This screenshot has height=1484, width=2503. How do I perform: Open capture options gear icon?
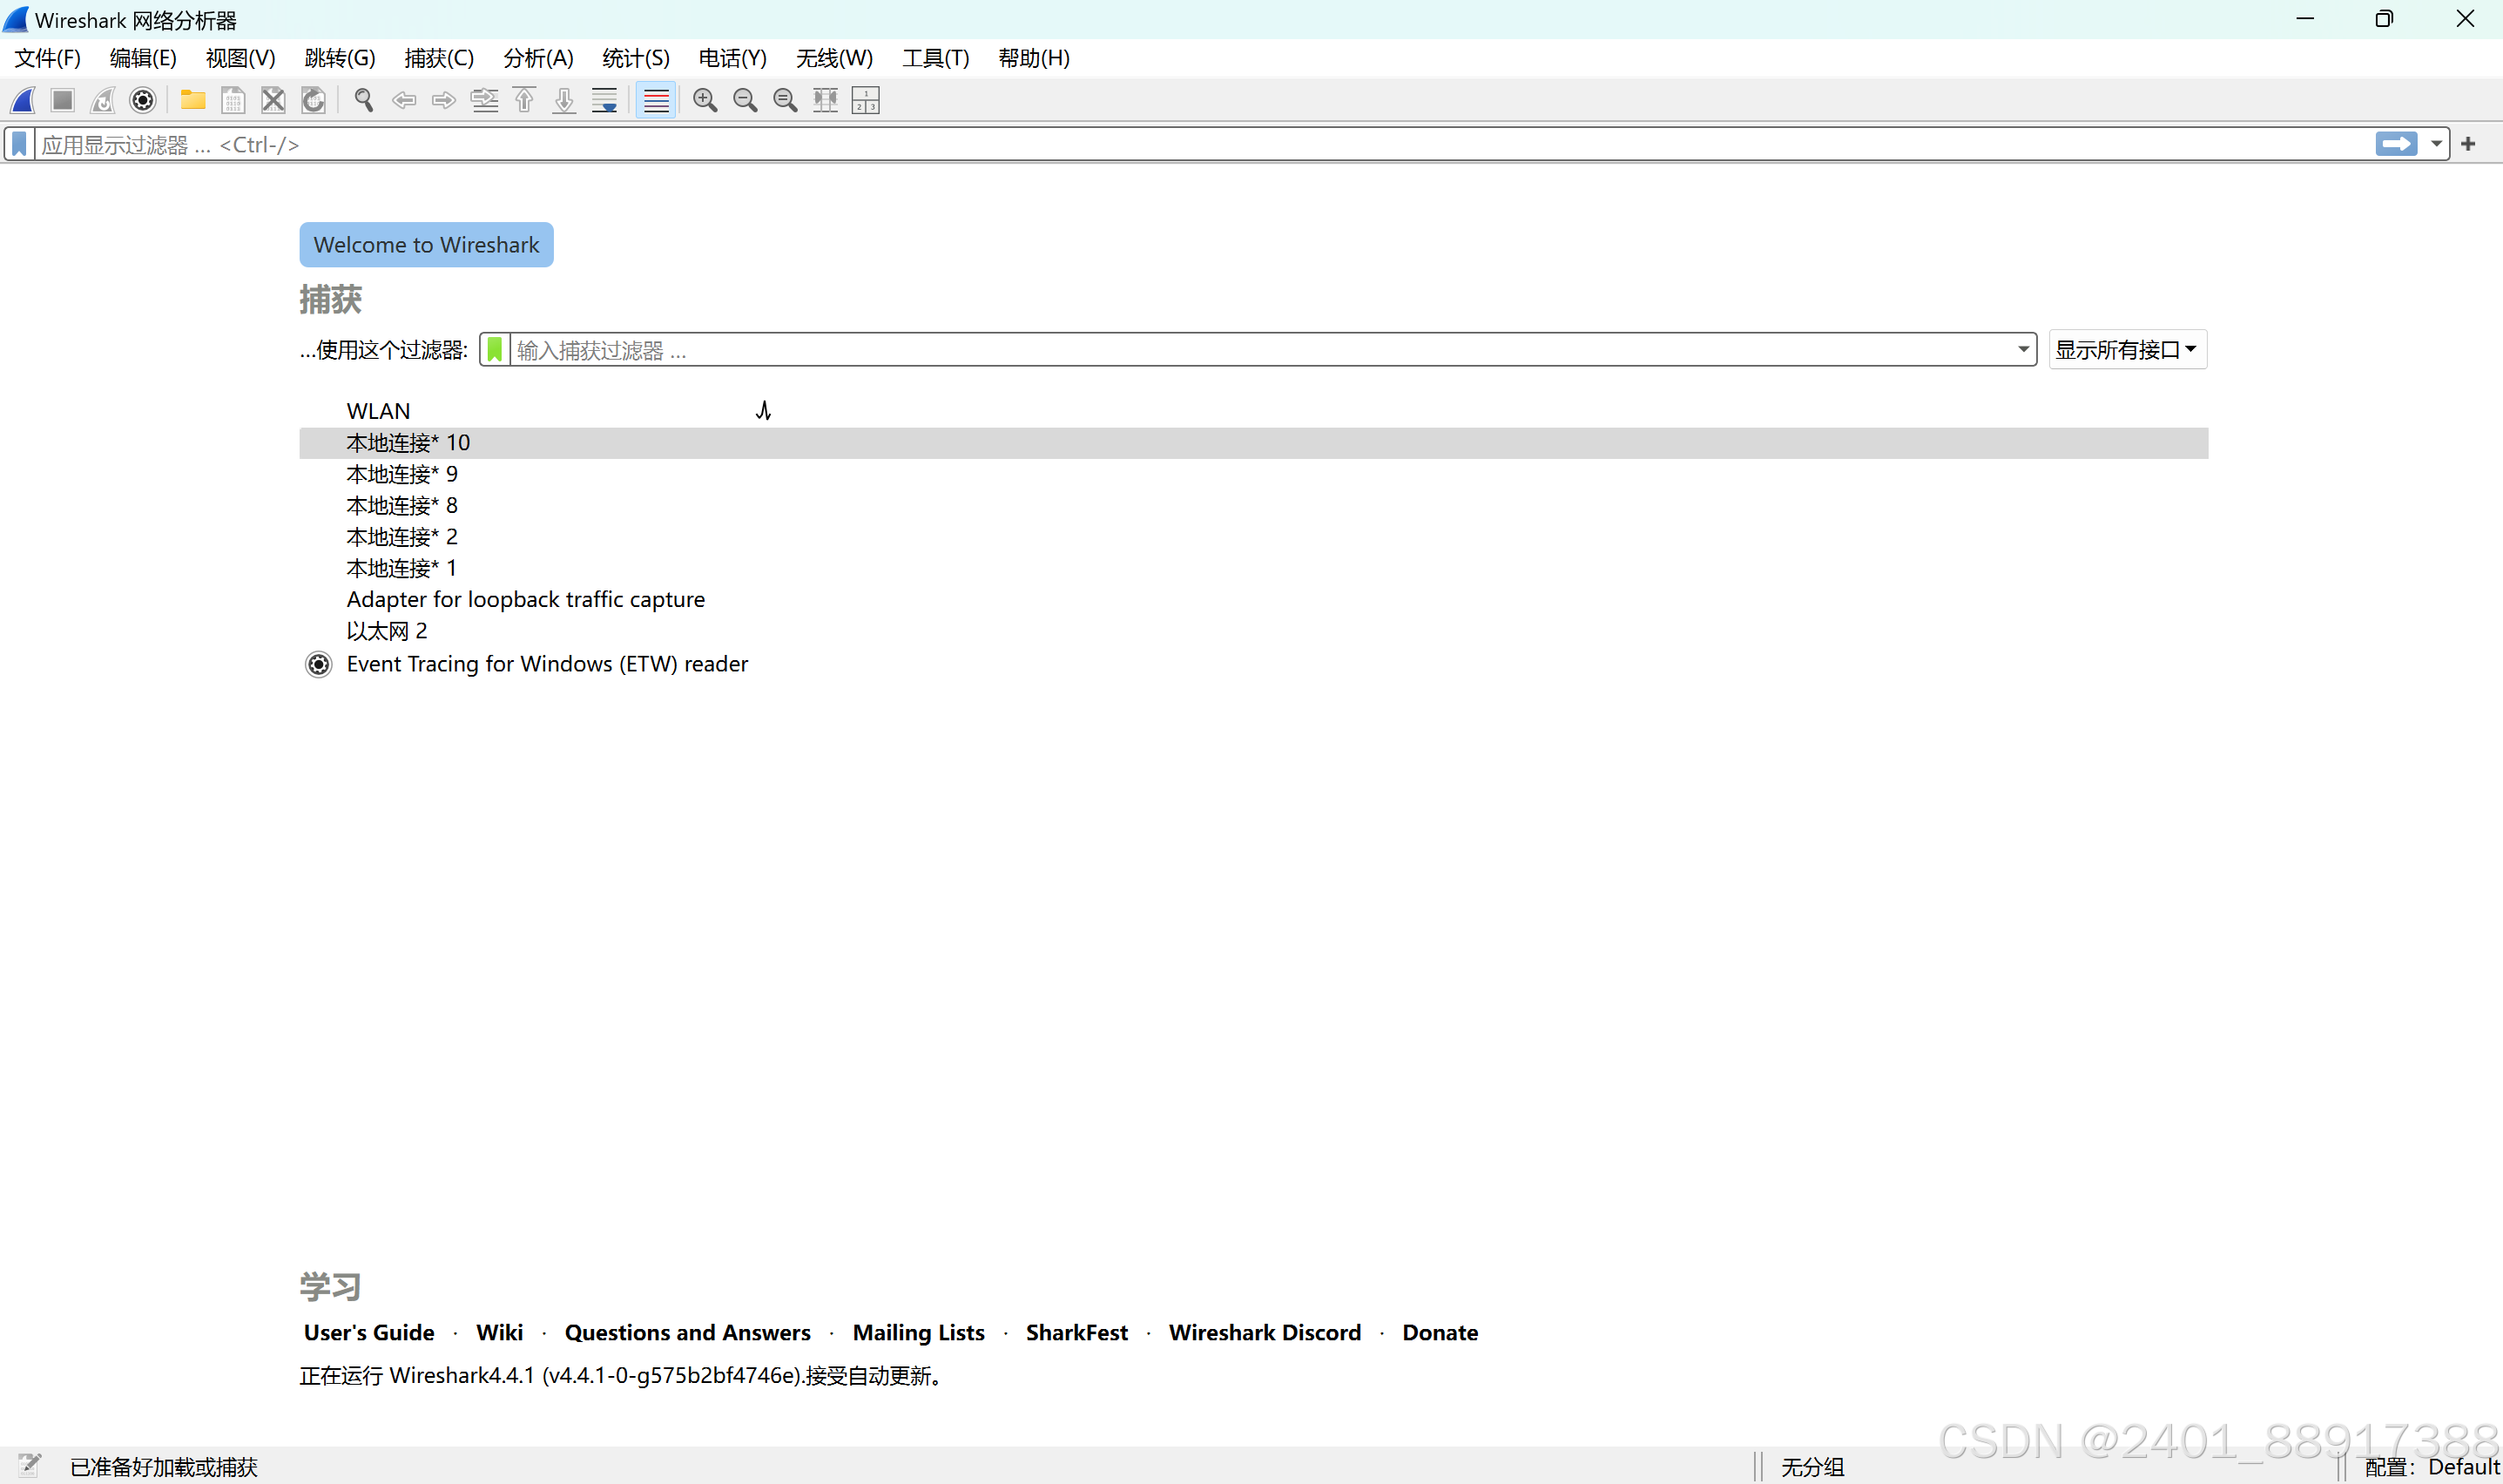(143, 100)
